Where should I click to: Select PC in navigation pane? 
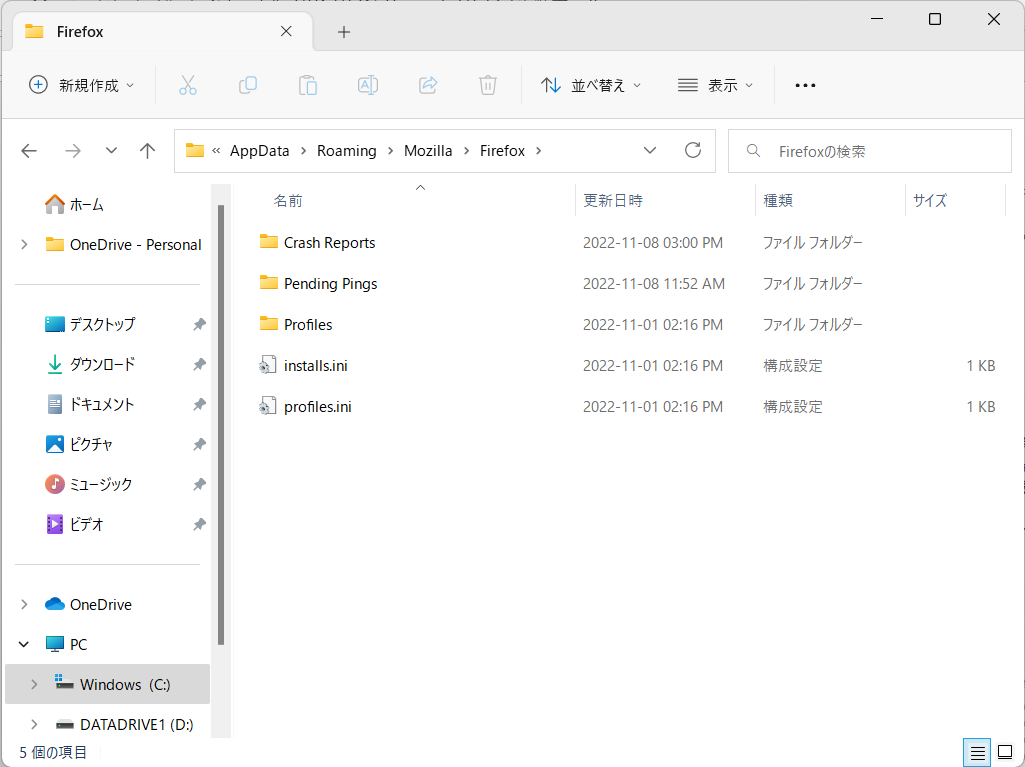[x=78, y=645]
